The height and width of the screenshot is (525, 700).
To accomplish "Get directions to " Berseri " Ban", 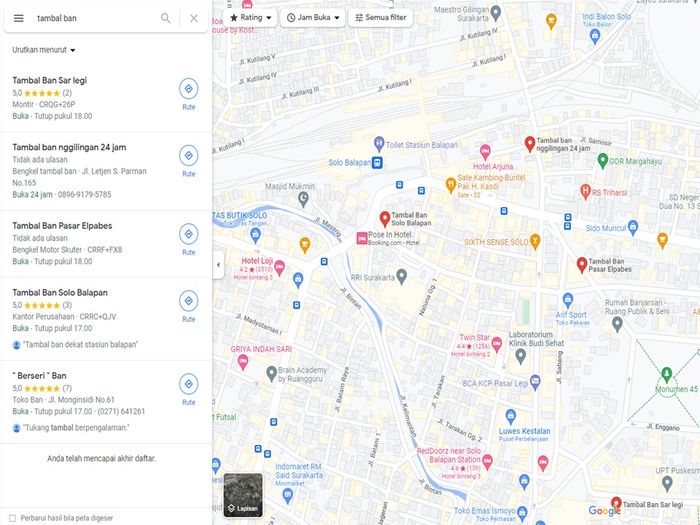I will tap(188, 385).
